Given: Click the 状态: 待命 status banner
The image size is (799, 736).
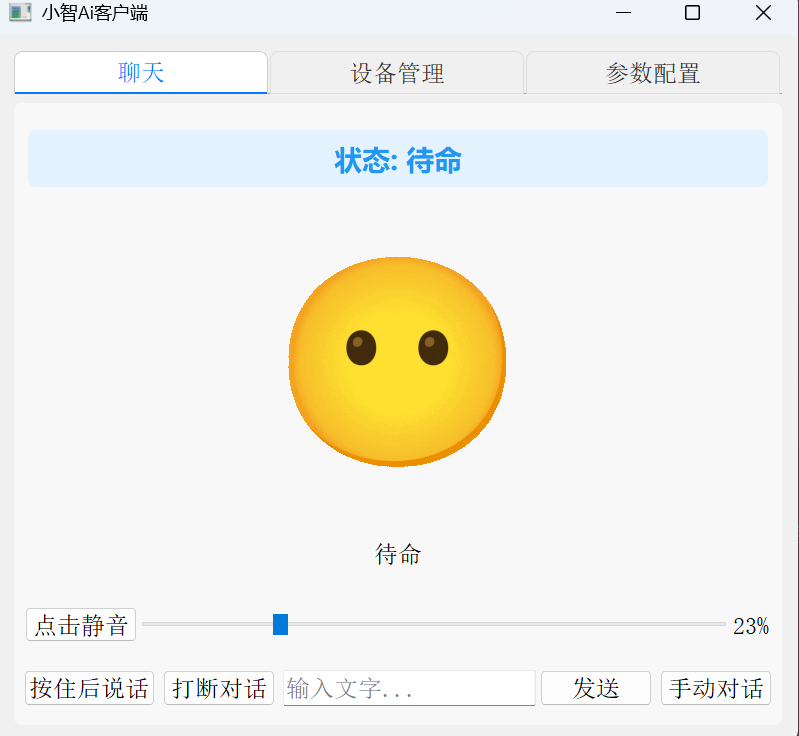Looking at the screenshot, I should (x=397, y=159).
